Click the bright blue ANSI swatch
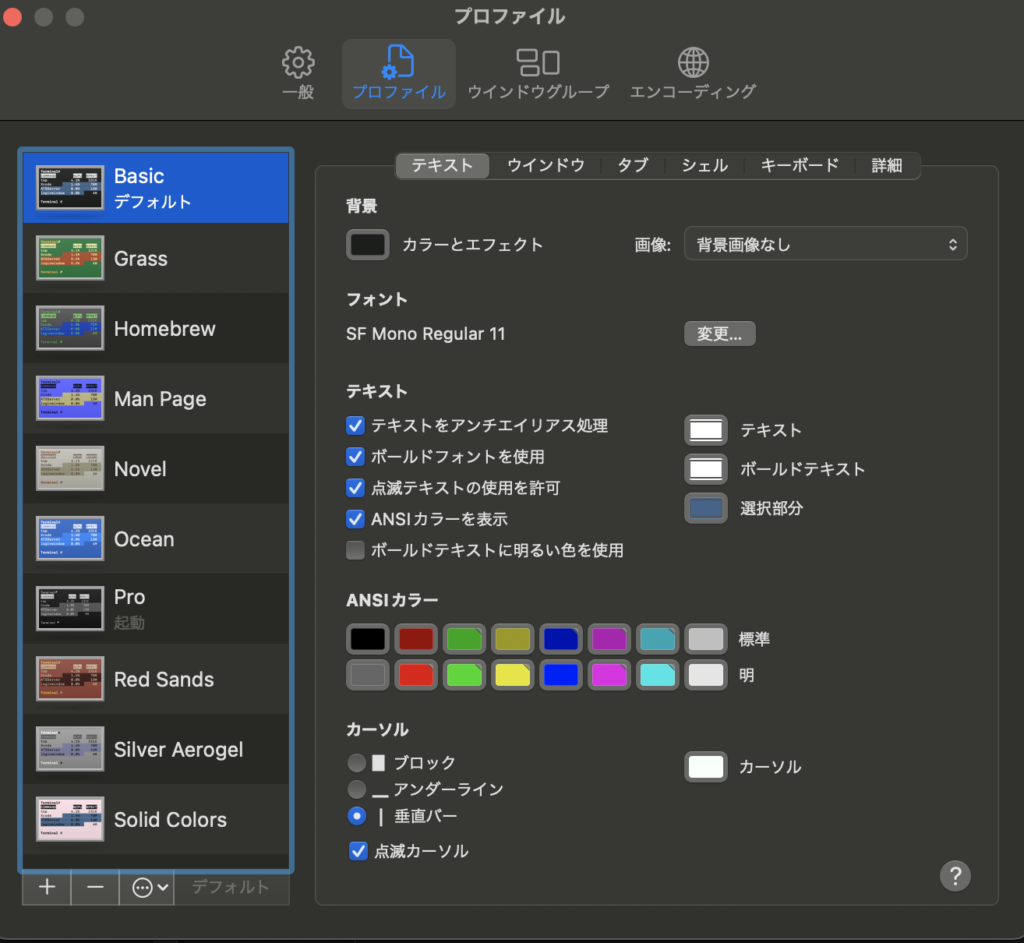 pyautogui.click(x=561, y=675)
